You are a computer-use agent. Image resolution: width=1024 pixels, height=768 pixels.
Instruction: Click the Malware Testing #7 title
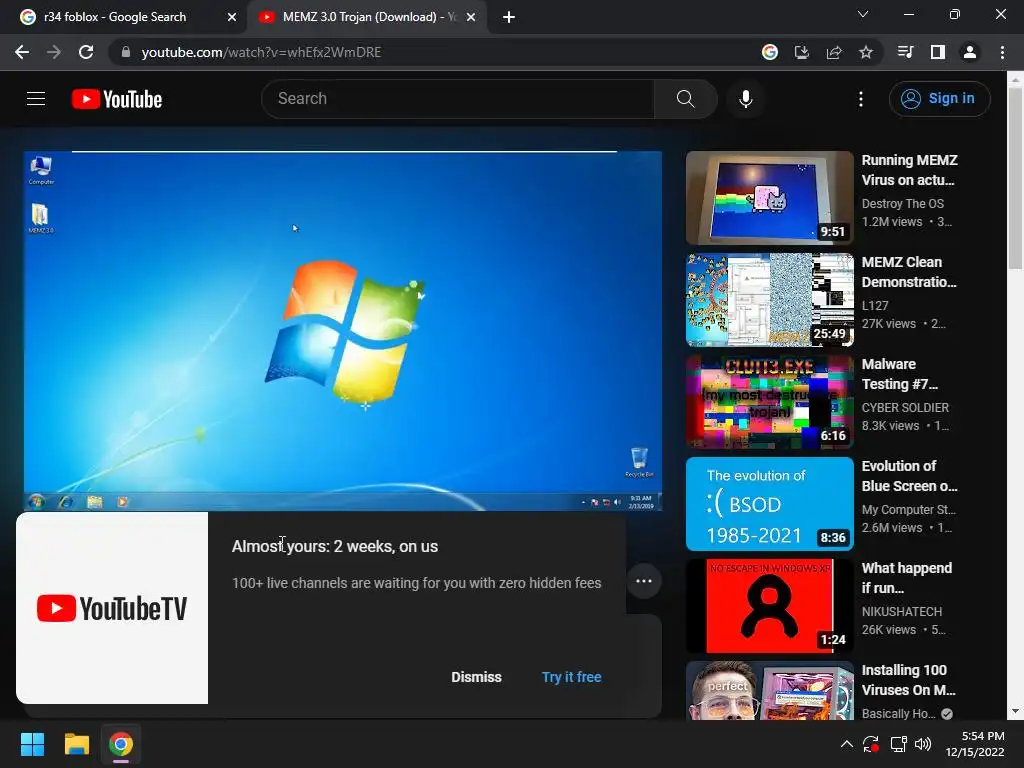coord(900,374)
